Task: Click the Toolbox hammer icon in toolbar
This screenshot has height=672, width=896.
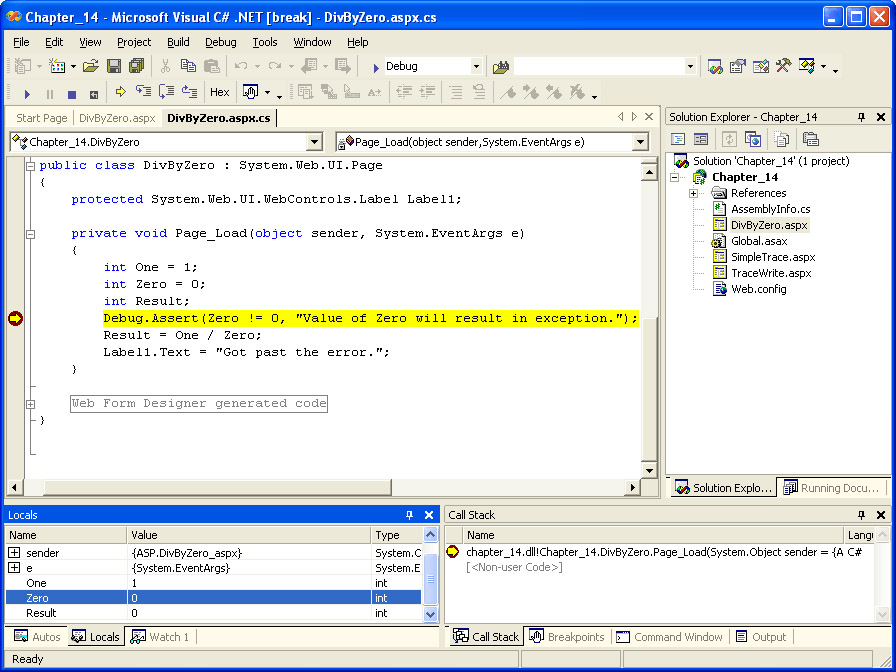Action: pos(783,66)
